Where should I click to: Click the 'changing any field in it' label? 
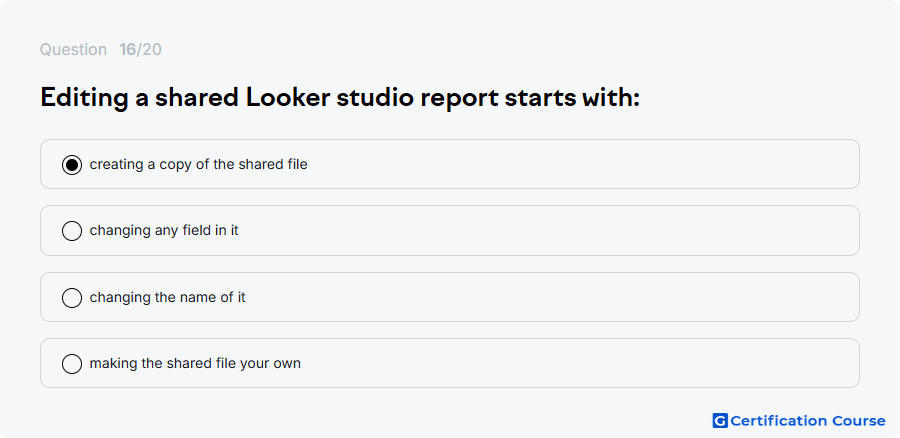click(164, 230)
